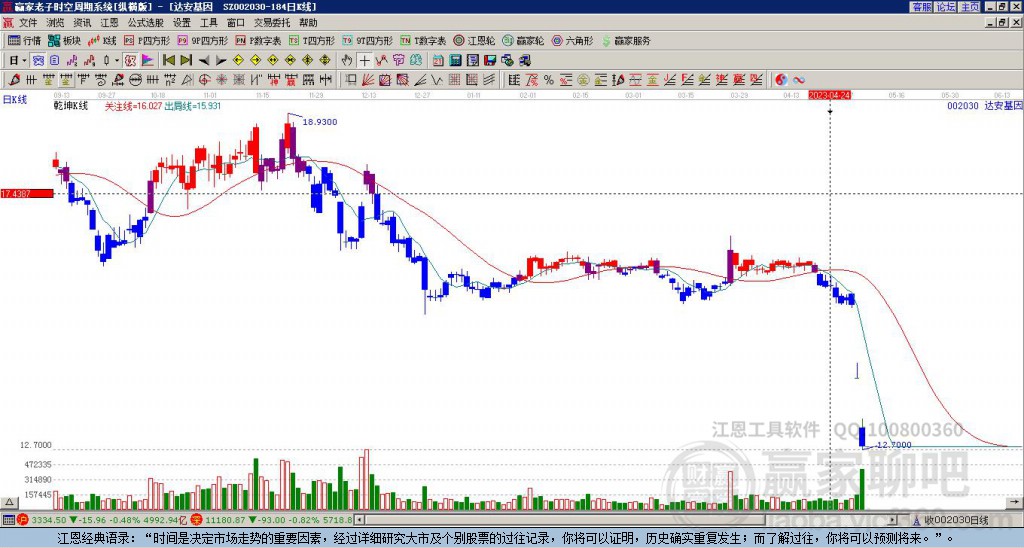Click the 论坛 forum button
Image resolution: width=1024 pixels, height=548 pixels.
(x=946, y=7)
